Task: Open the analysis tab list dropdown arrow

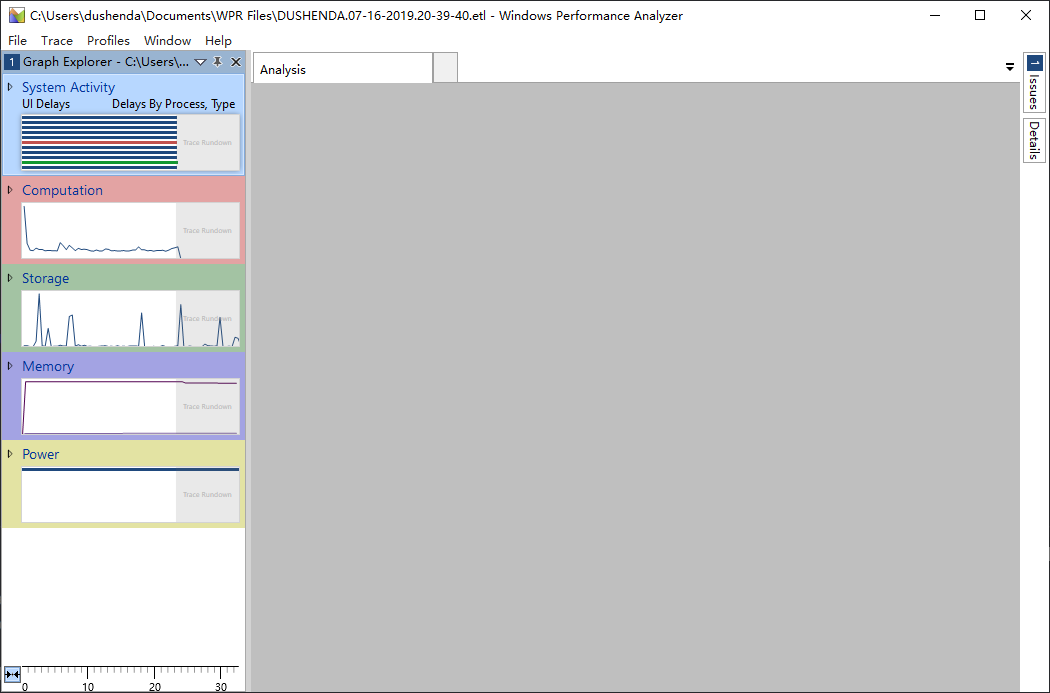Action: point(1009,67)
